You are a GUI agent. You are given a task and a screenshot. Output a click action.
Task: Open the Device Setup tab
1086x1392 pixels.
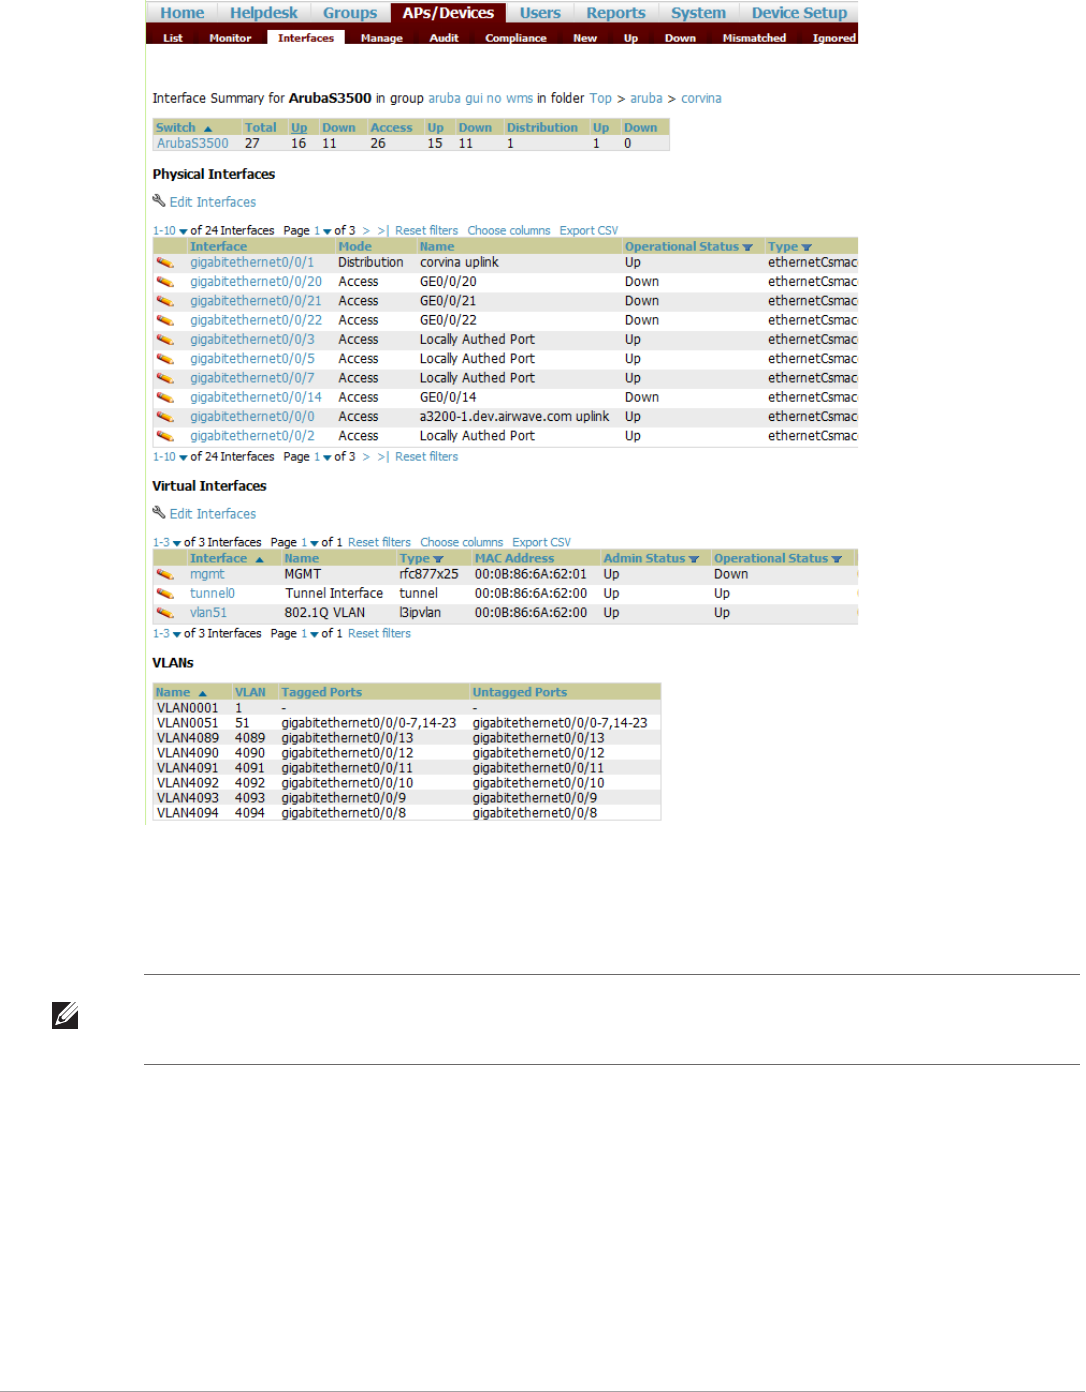point(799,13)
